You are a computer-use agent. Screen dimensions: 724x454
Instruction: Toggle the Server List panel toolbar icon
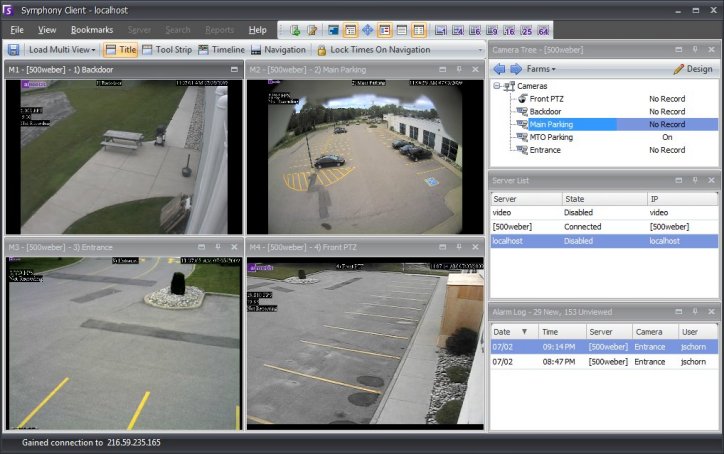click(385, 30)
